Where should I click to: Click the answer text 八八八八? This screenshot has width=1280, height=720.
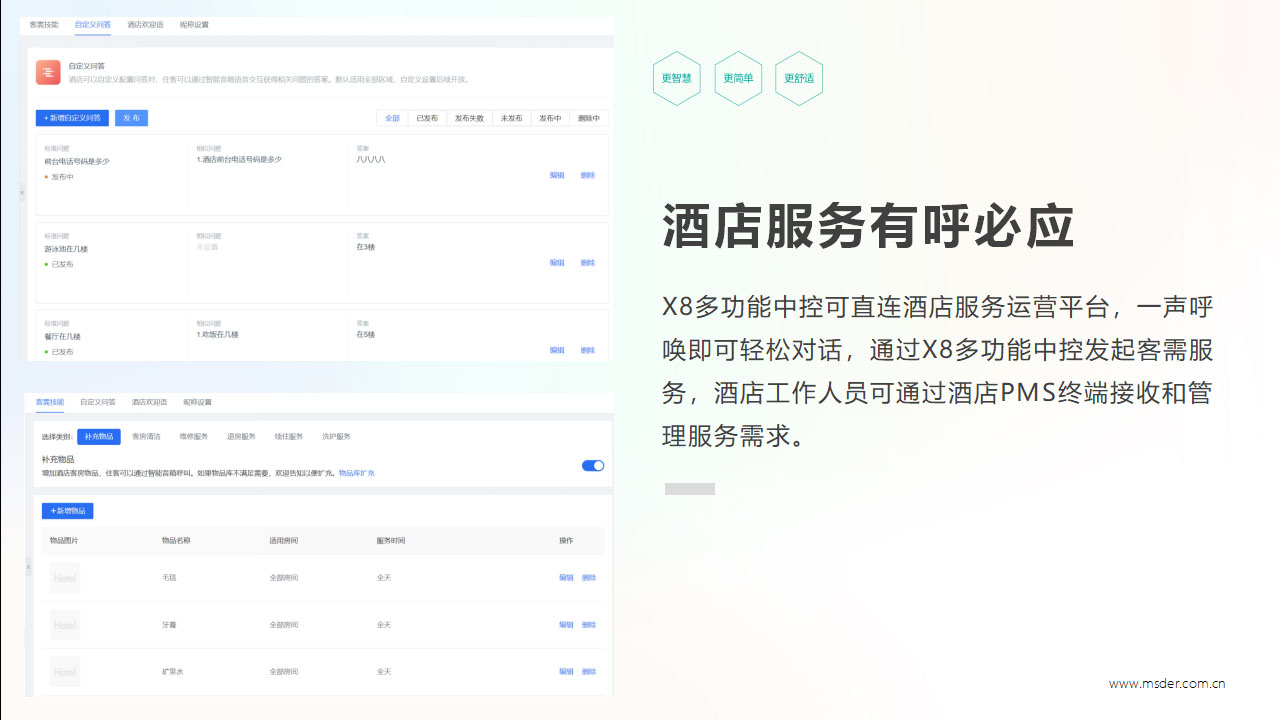[x=371, y=159]
